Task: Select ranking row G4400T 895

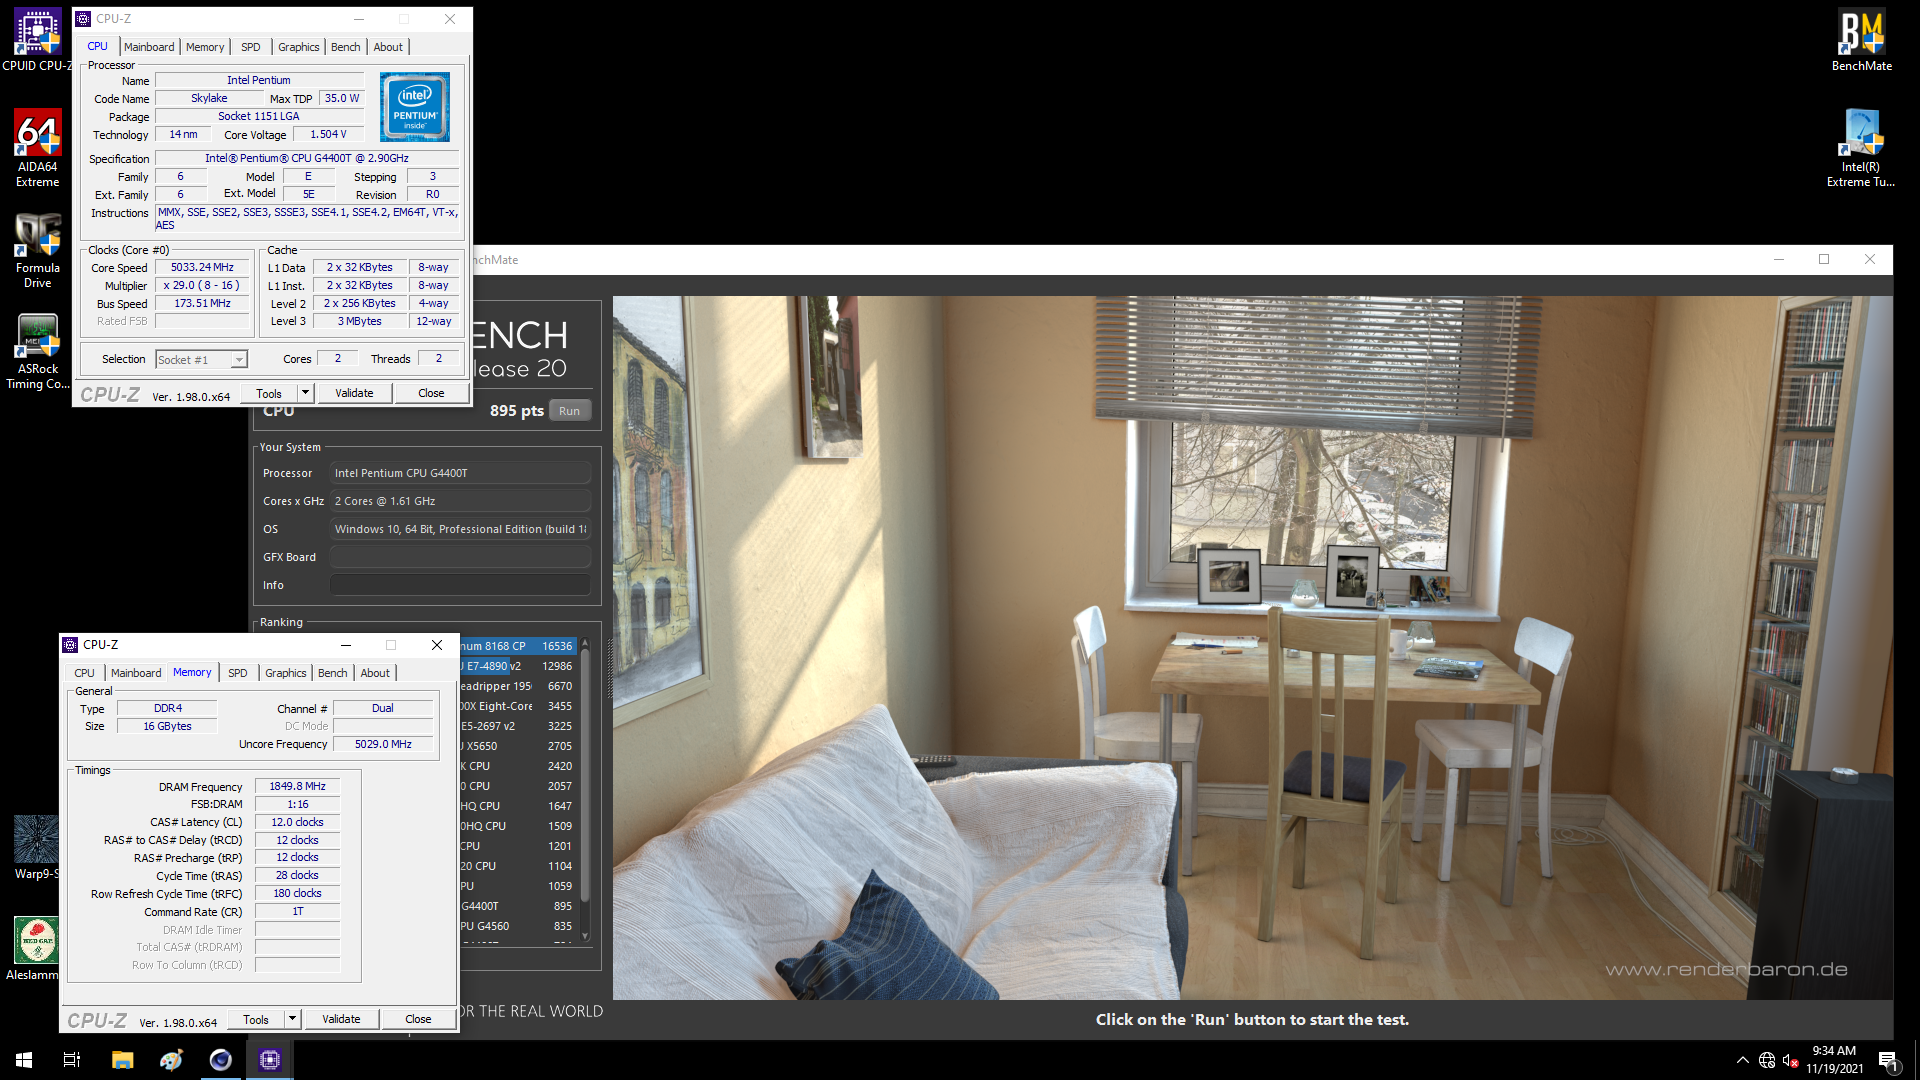Action: [518, 906]
